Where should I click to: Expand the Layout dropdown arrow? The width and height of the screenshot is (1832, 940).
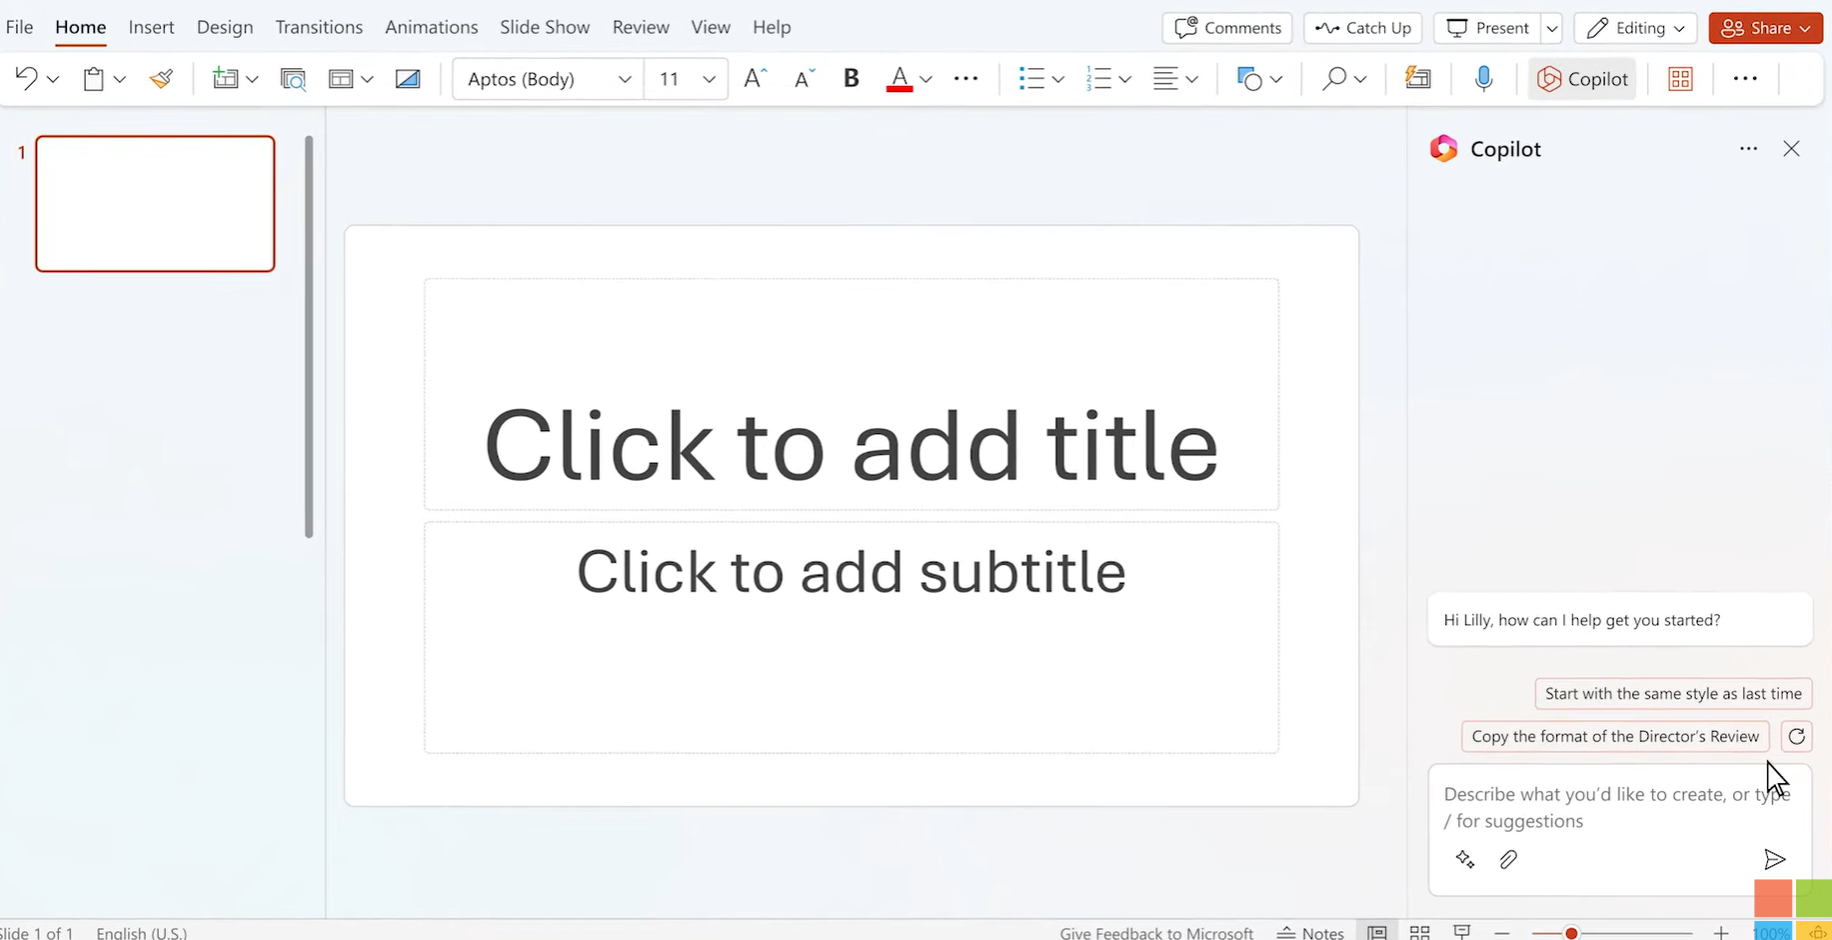coord(367,79)
